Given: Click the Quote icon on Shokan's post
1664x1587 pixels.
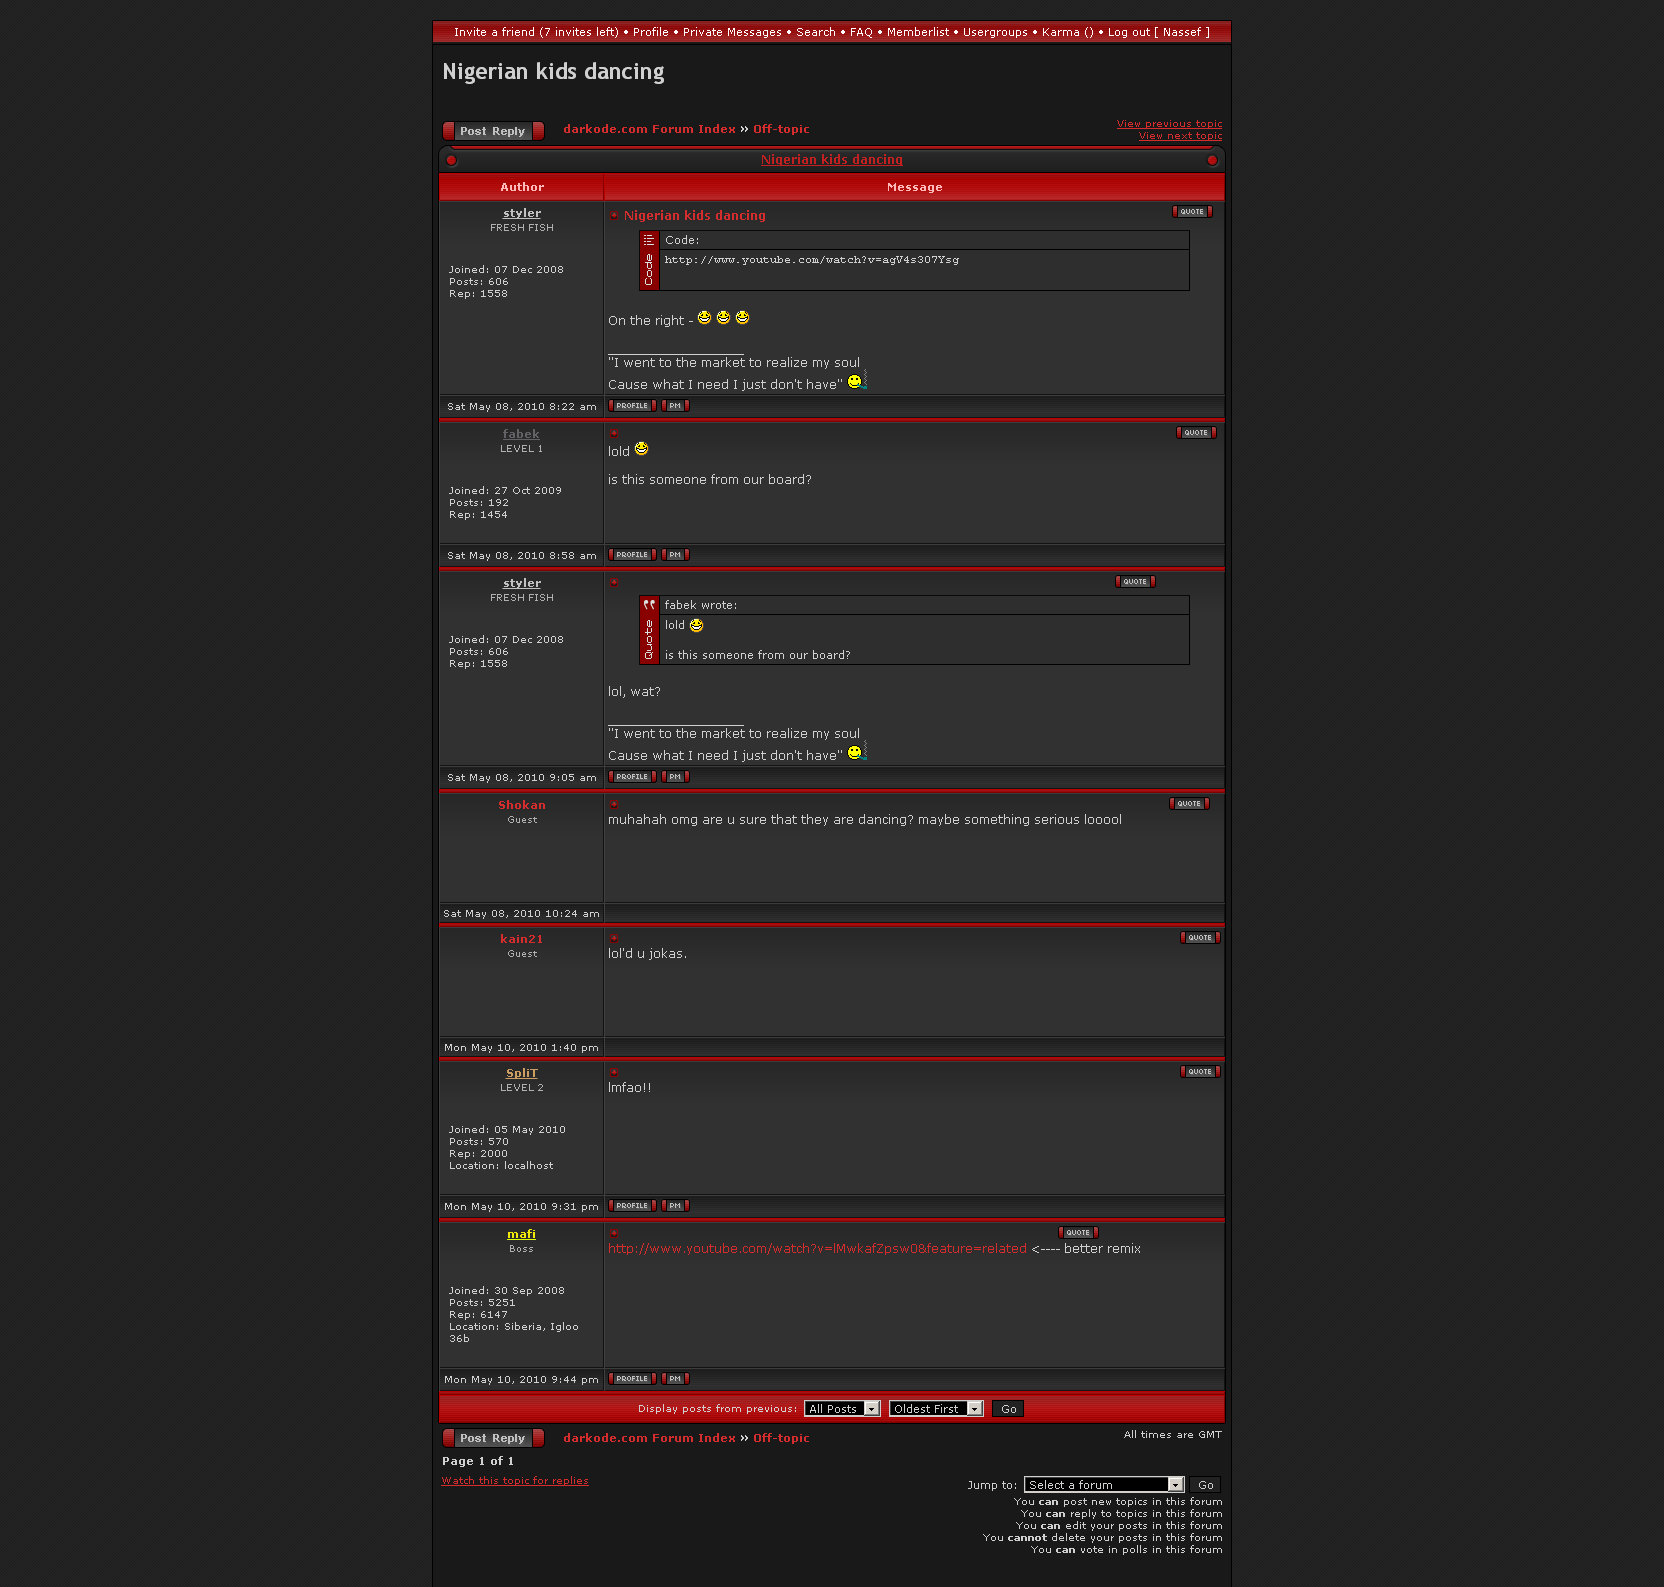Looking at the screenshot, I should 1188,804.
